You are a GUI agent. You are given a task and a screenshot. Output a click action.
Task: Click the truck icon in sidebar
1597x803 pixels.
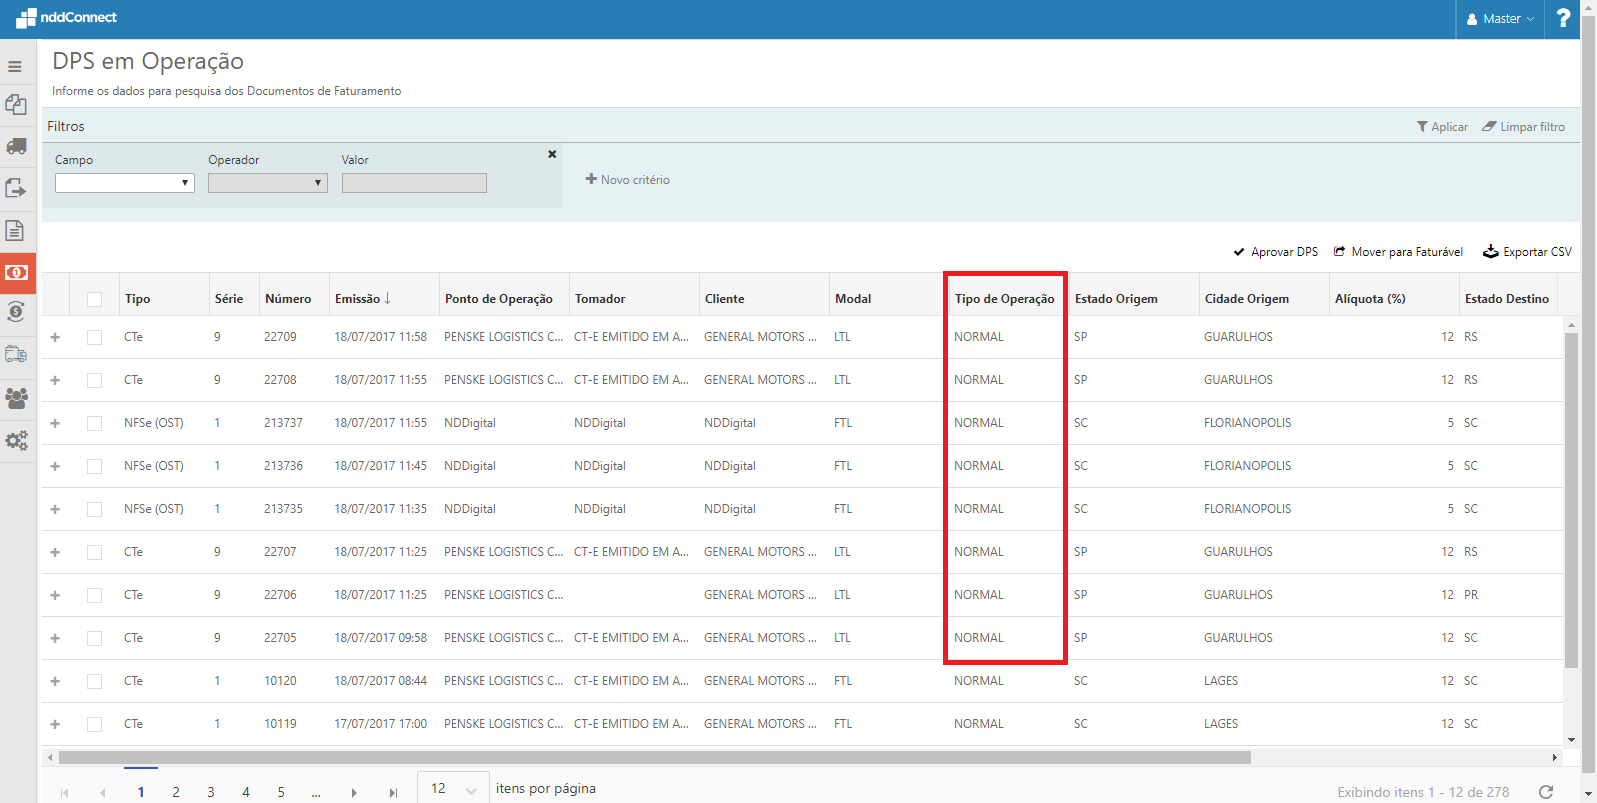click(16, 146)
